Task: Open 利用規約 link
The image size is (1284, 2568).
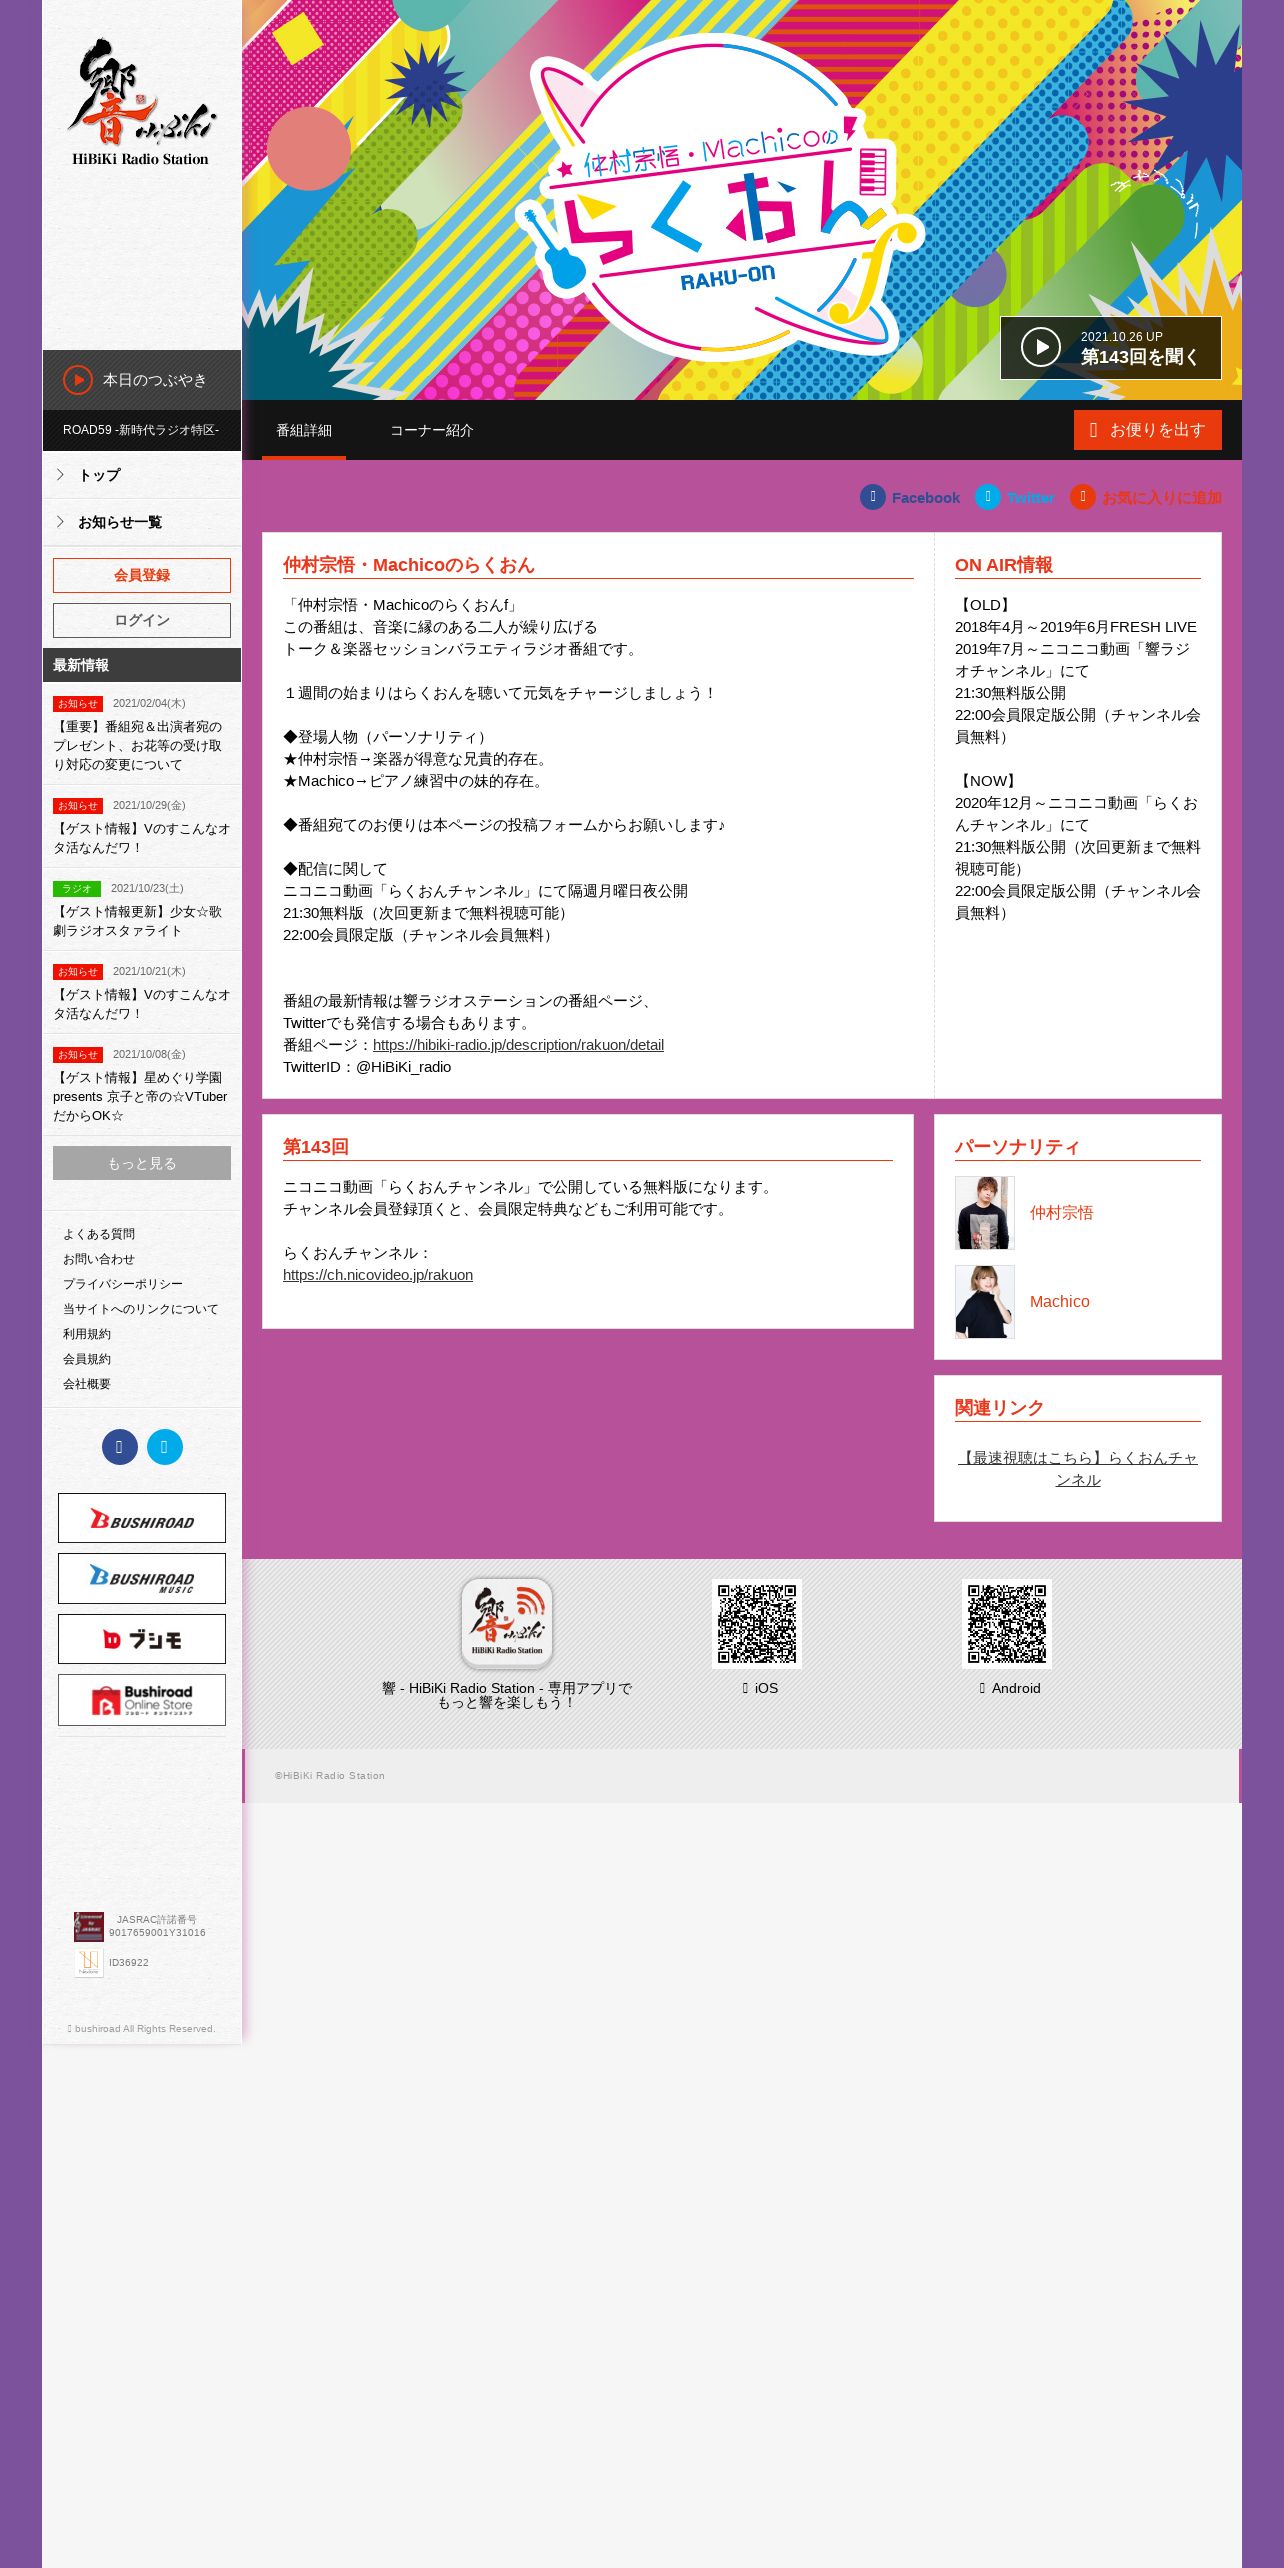Action: coord(87,1334)
